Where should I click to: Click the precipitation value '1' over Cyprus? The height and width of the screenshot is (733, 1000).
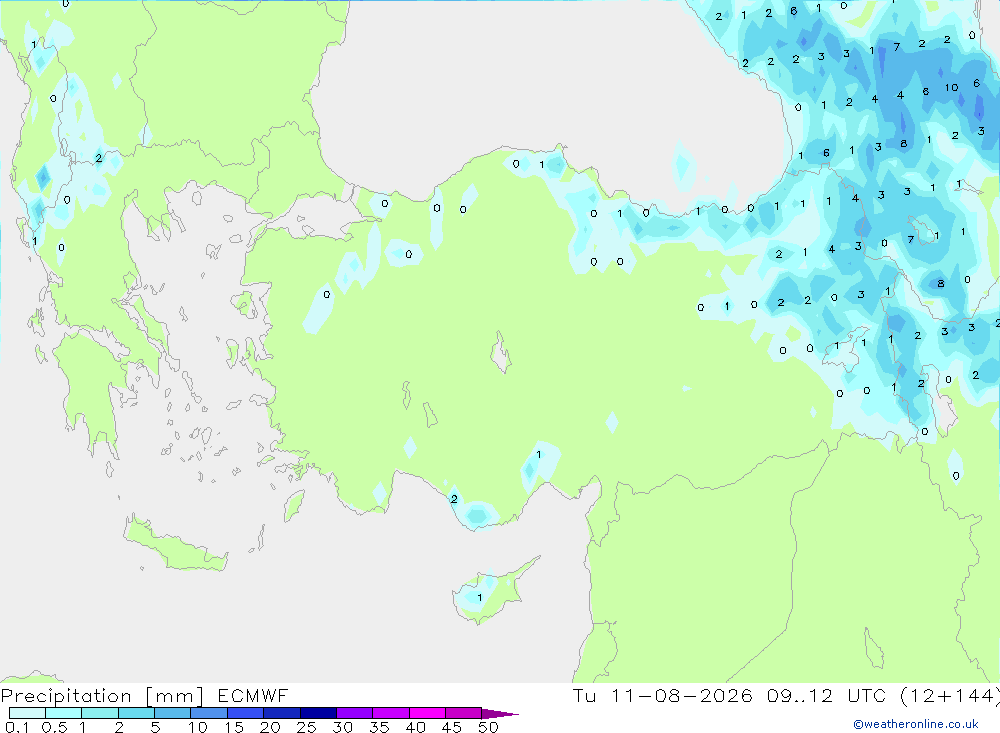coord(480,598)
